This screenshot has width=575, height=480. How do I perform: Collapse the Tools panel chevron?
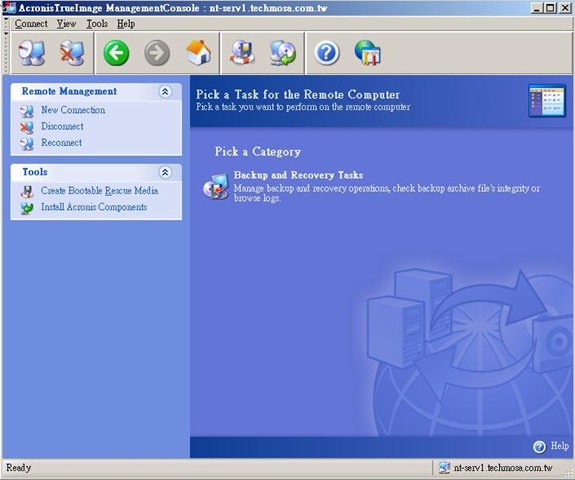tap(165, 172)
